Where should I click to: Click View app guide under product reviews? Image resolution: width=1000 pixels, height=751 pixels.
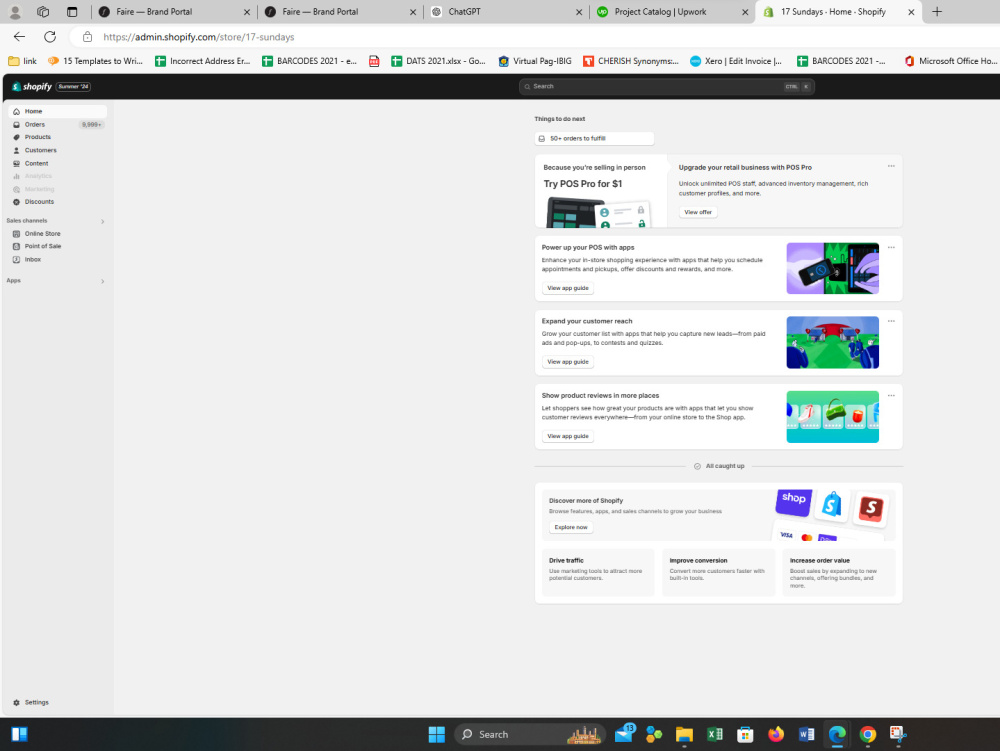click(568, 437)
